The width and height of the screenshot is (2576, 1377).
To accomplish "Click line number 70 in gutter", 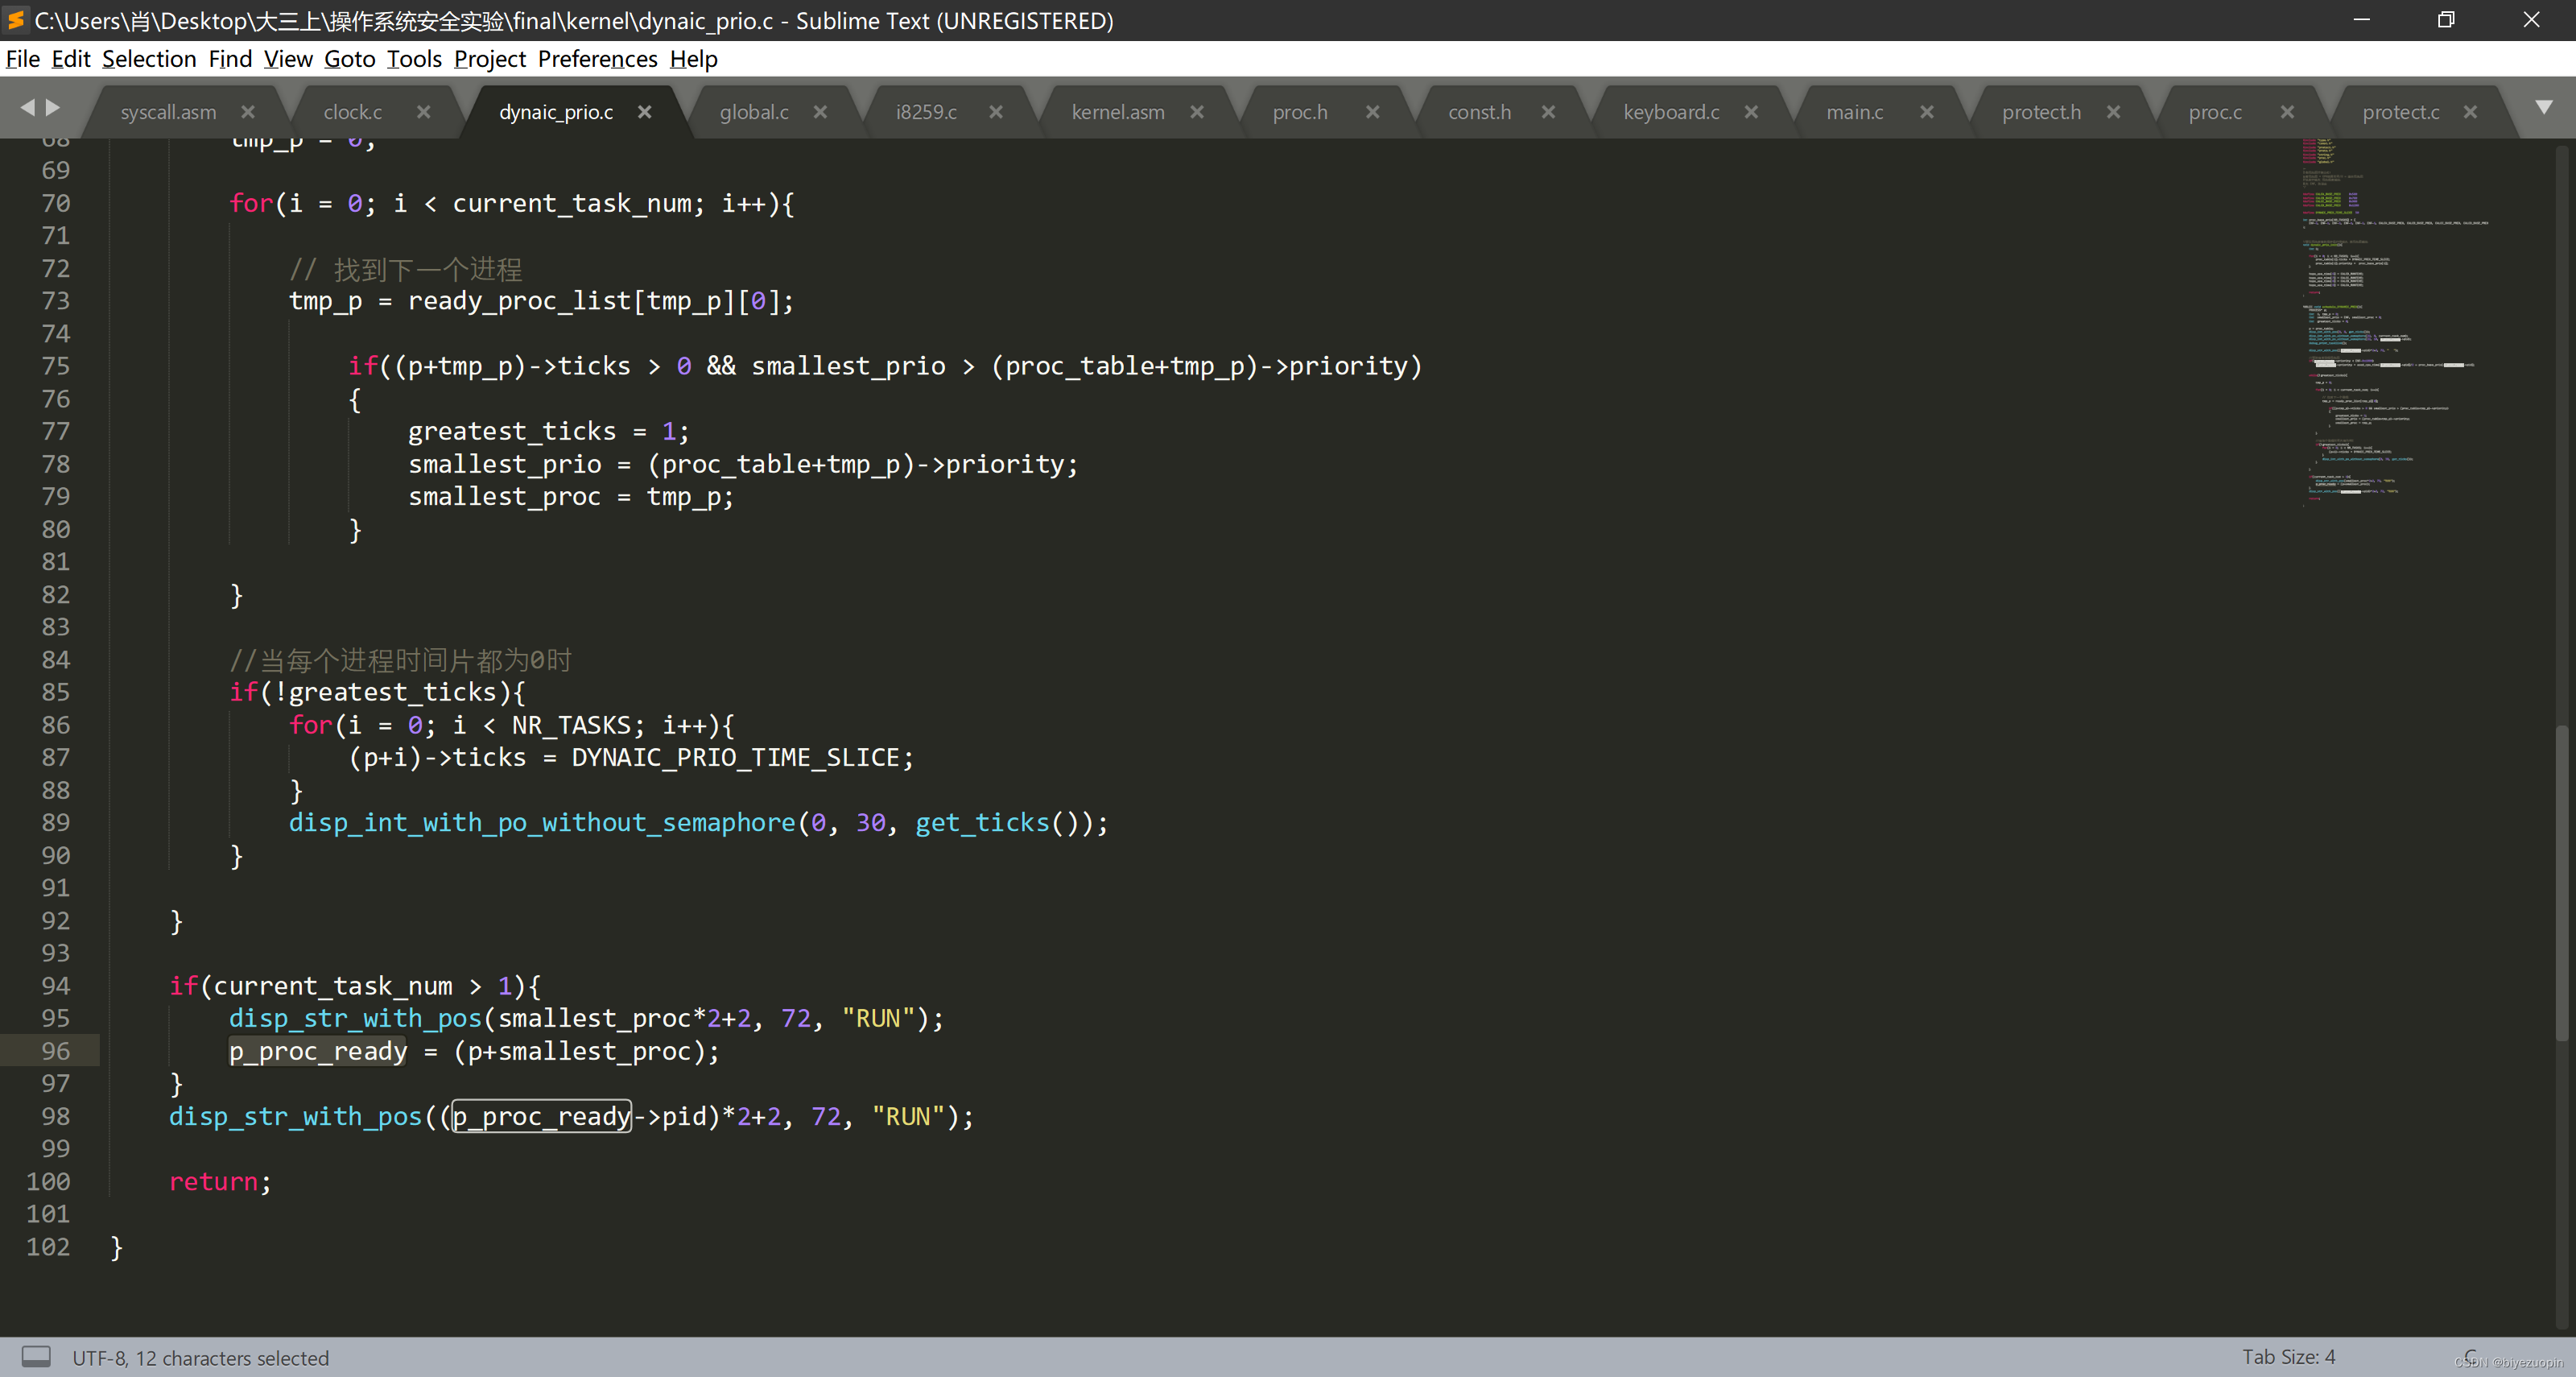I will [x=56, y=203].
